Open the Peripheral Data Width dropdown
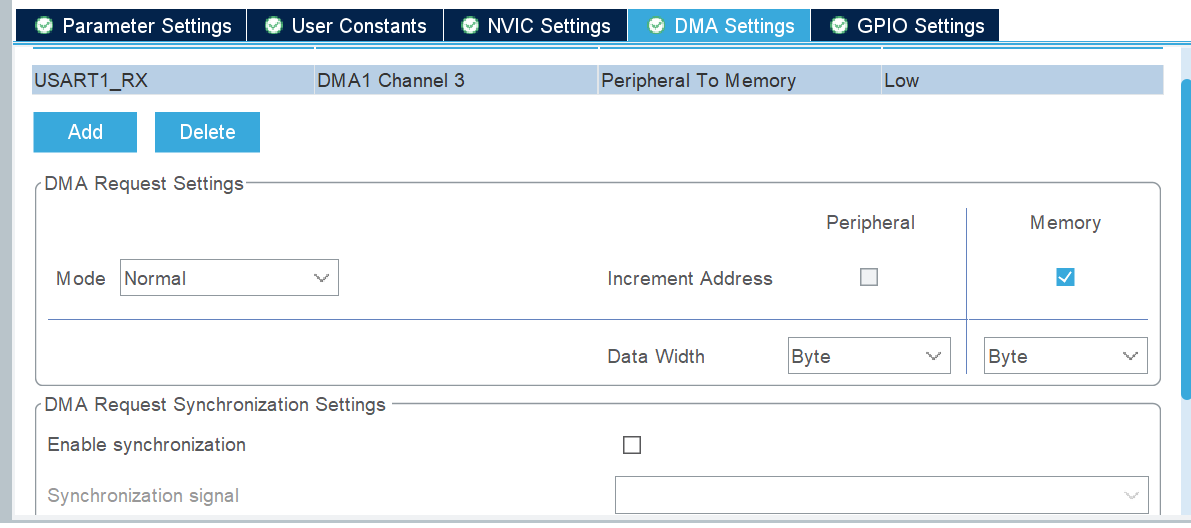1191x528 pixels. coord(868,356)
